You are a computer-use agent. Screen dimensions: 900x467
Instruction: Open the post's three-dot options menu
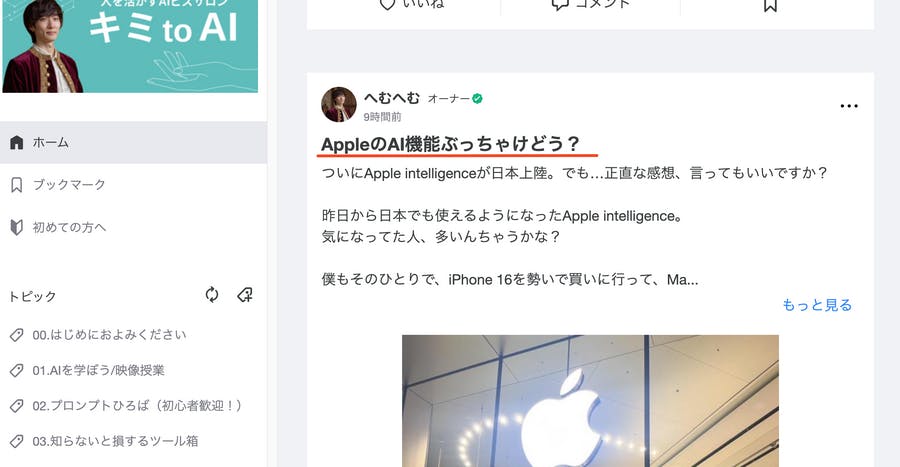pos(849,106)
